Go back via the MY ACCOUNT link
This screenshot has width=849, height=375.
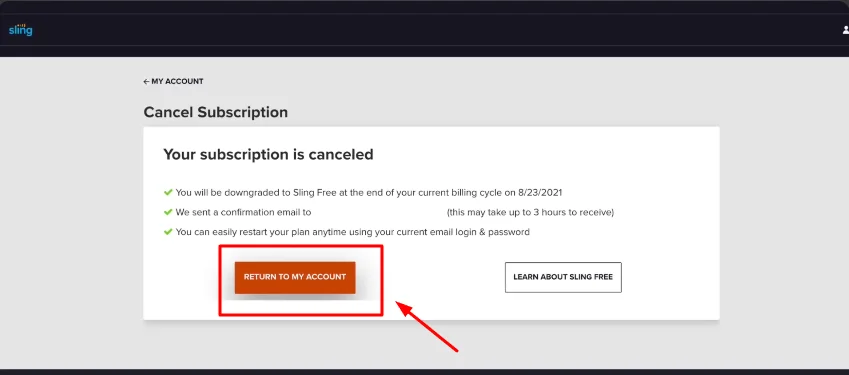coord(173,82)
